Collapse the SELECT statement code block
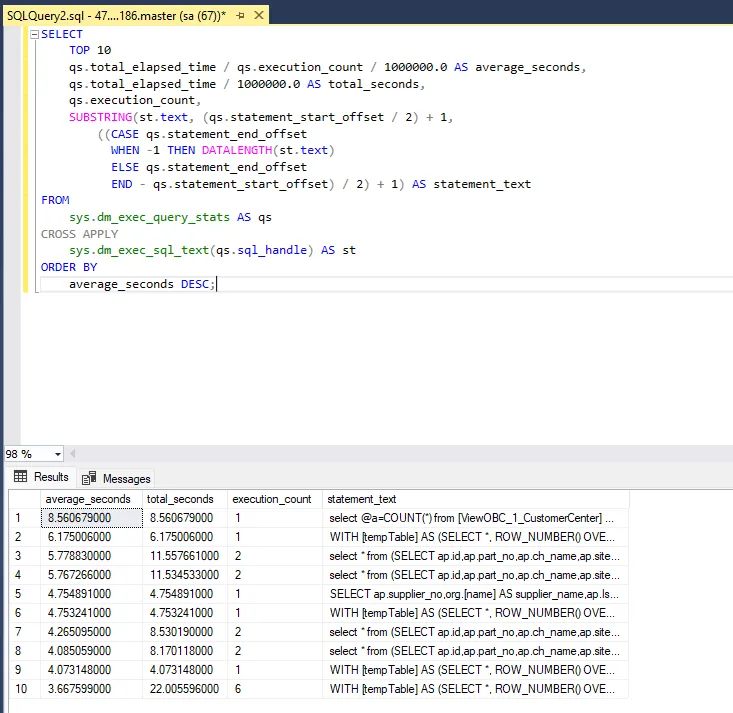This screenshot has height=713, width=733. pyautogui.click(x=34, y=35)
